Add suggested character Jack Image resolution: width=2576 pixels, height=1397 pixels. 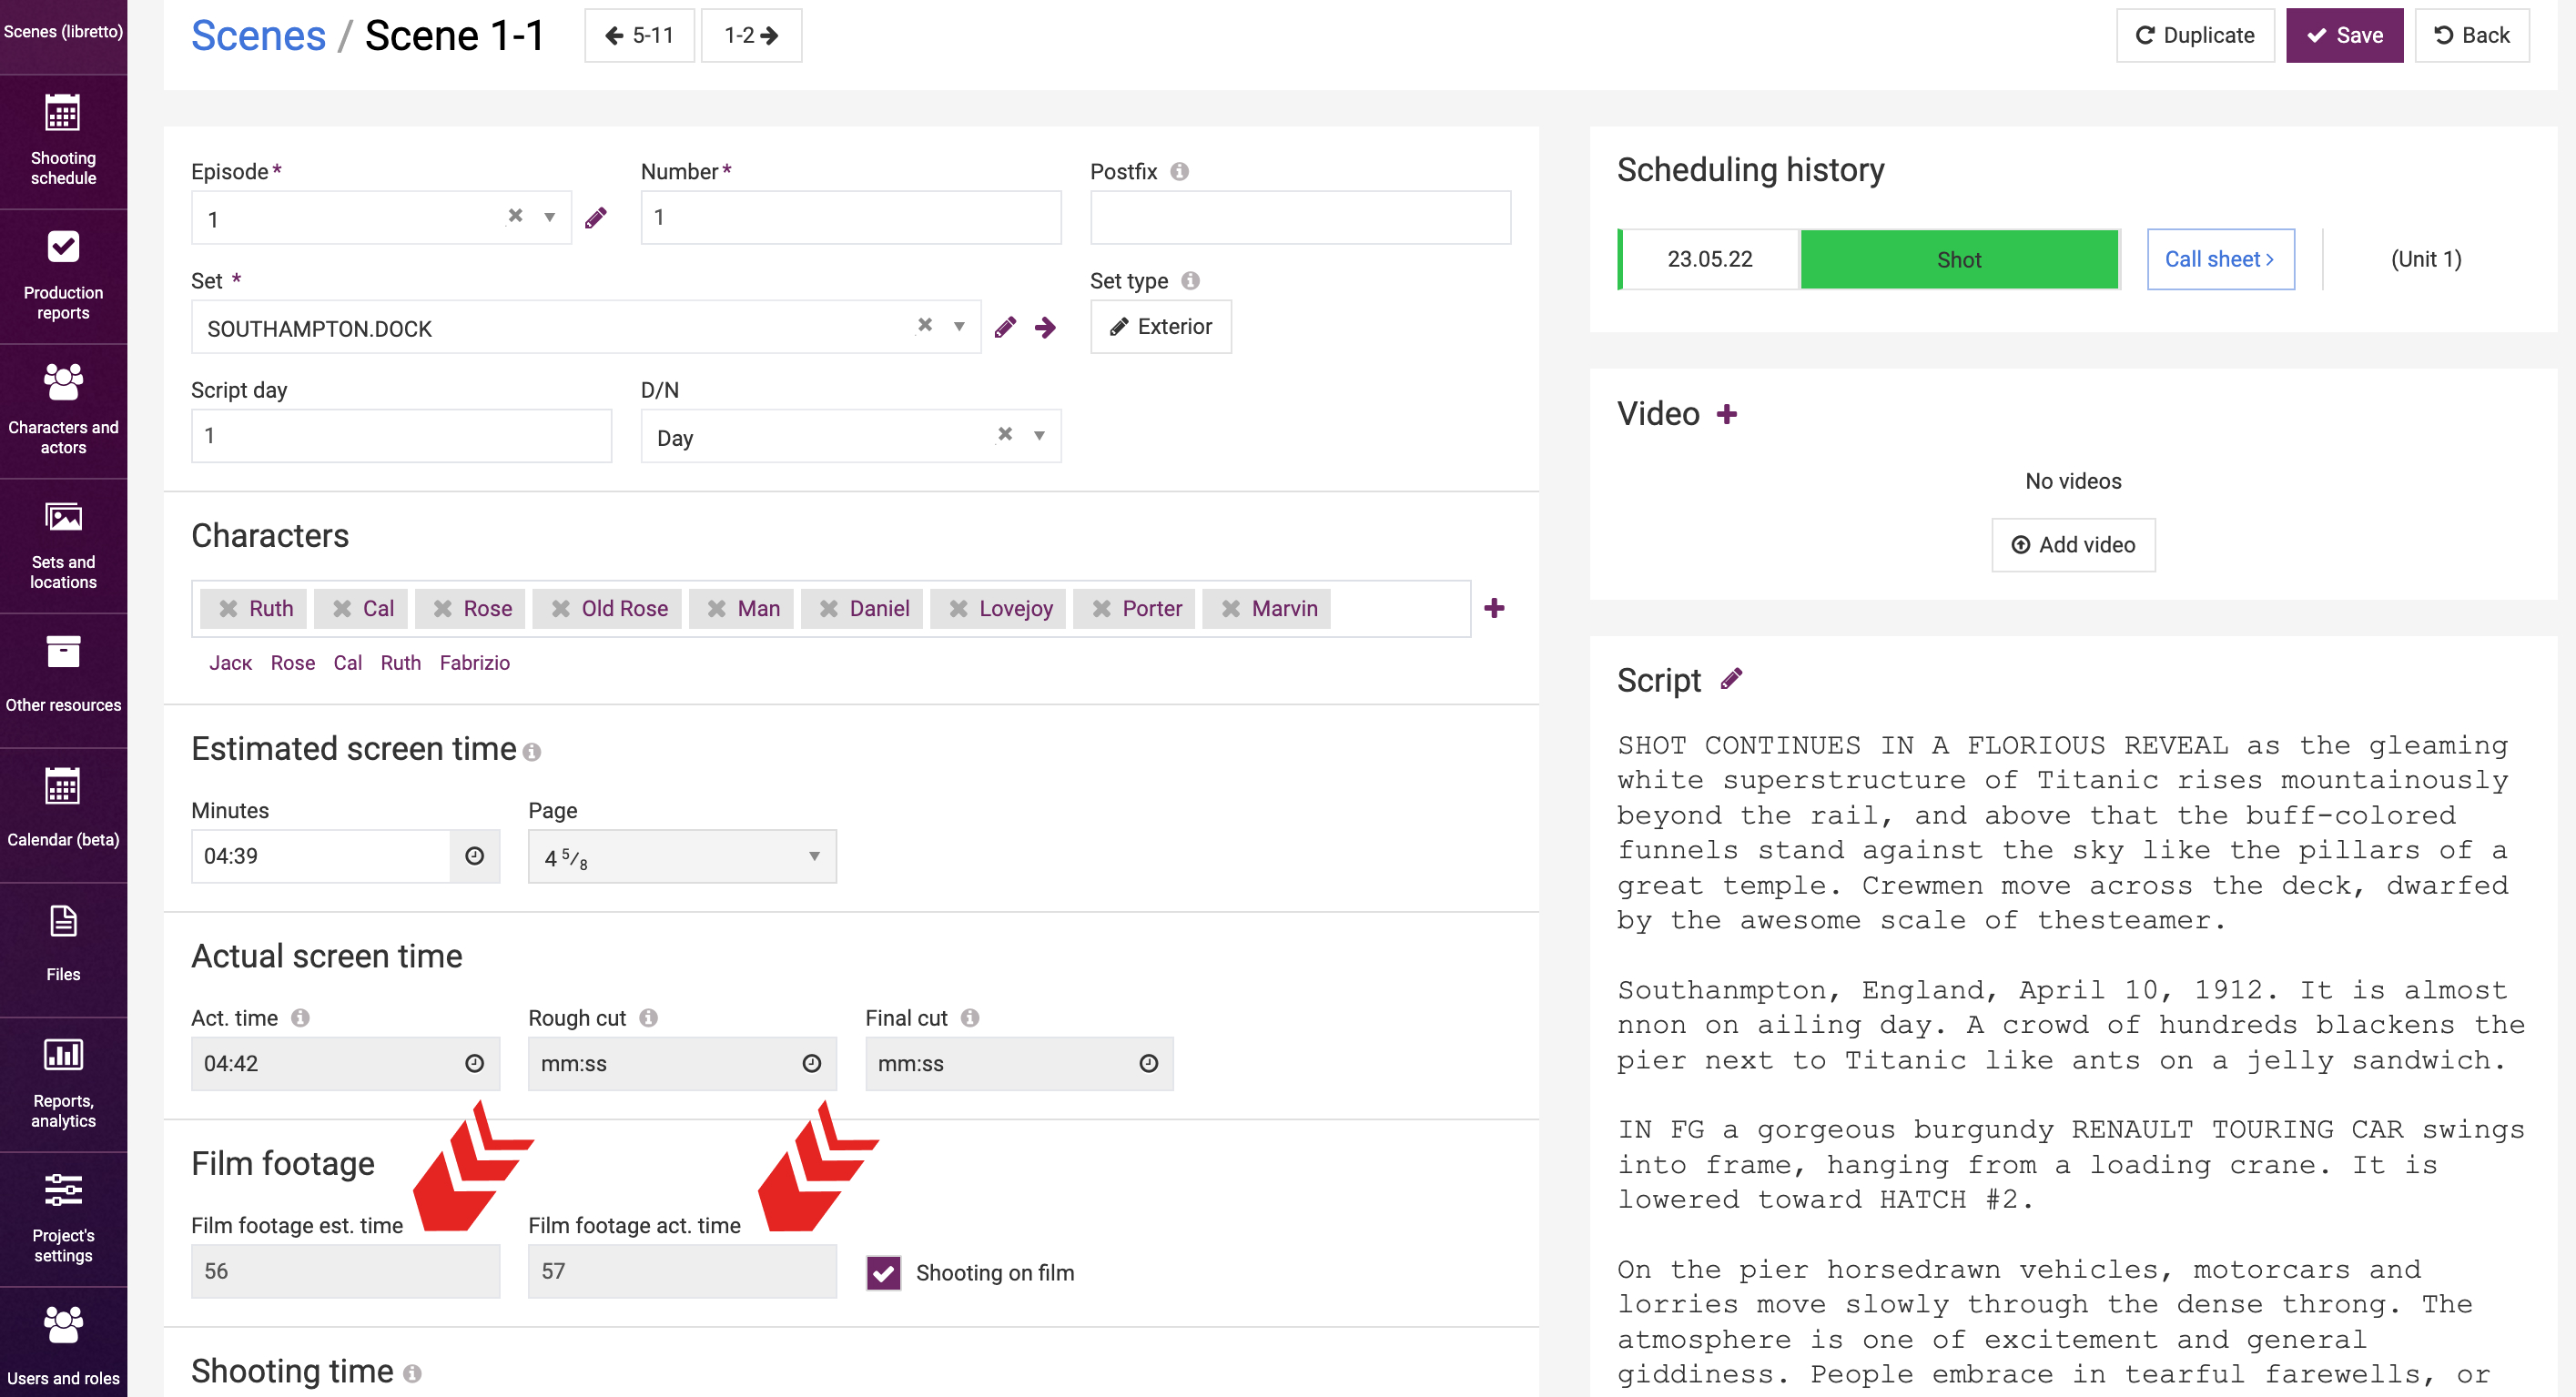point(230,663)
